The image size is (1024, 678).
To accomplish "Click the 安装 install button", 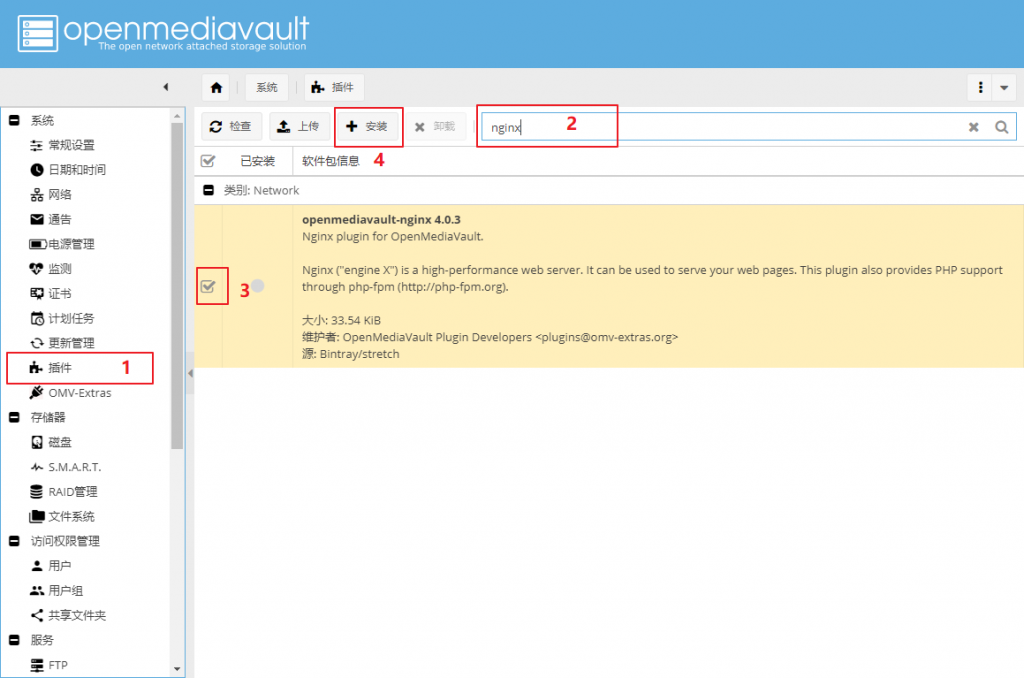I will coord(368,127).
